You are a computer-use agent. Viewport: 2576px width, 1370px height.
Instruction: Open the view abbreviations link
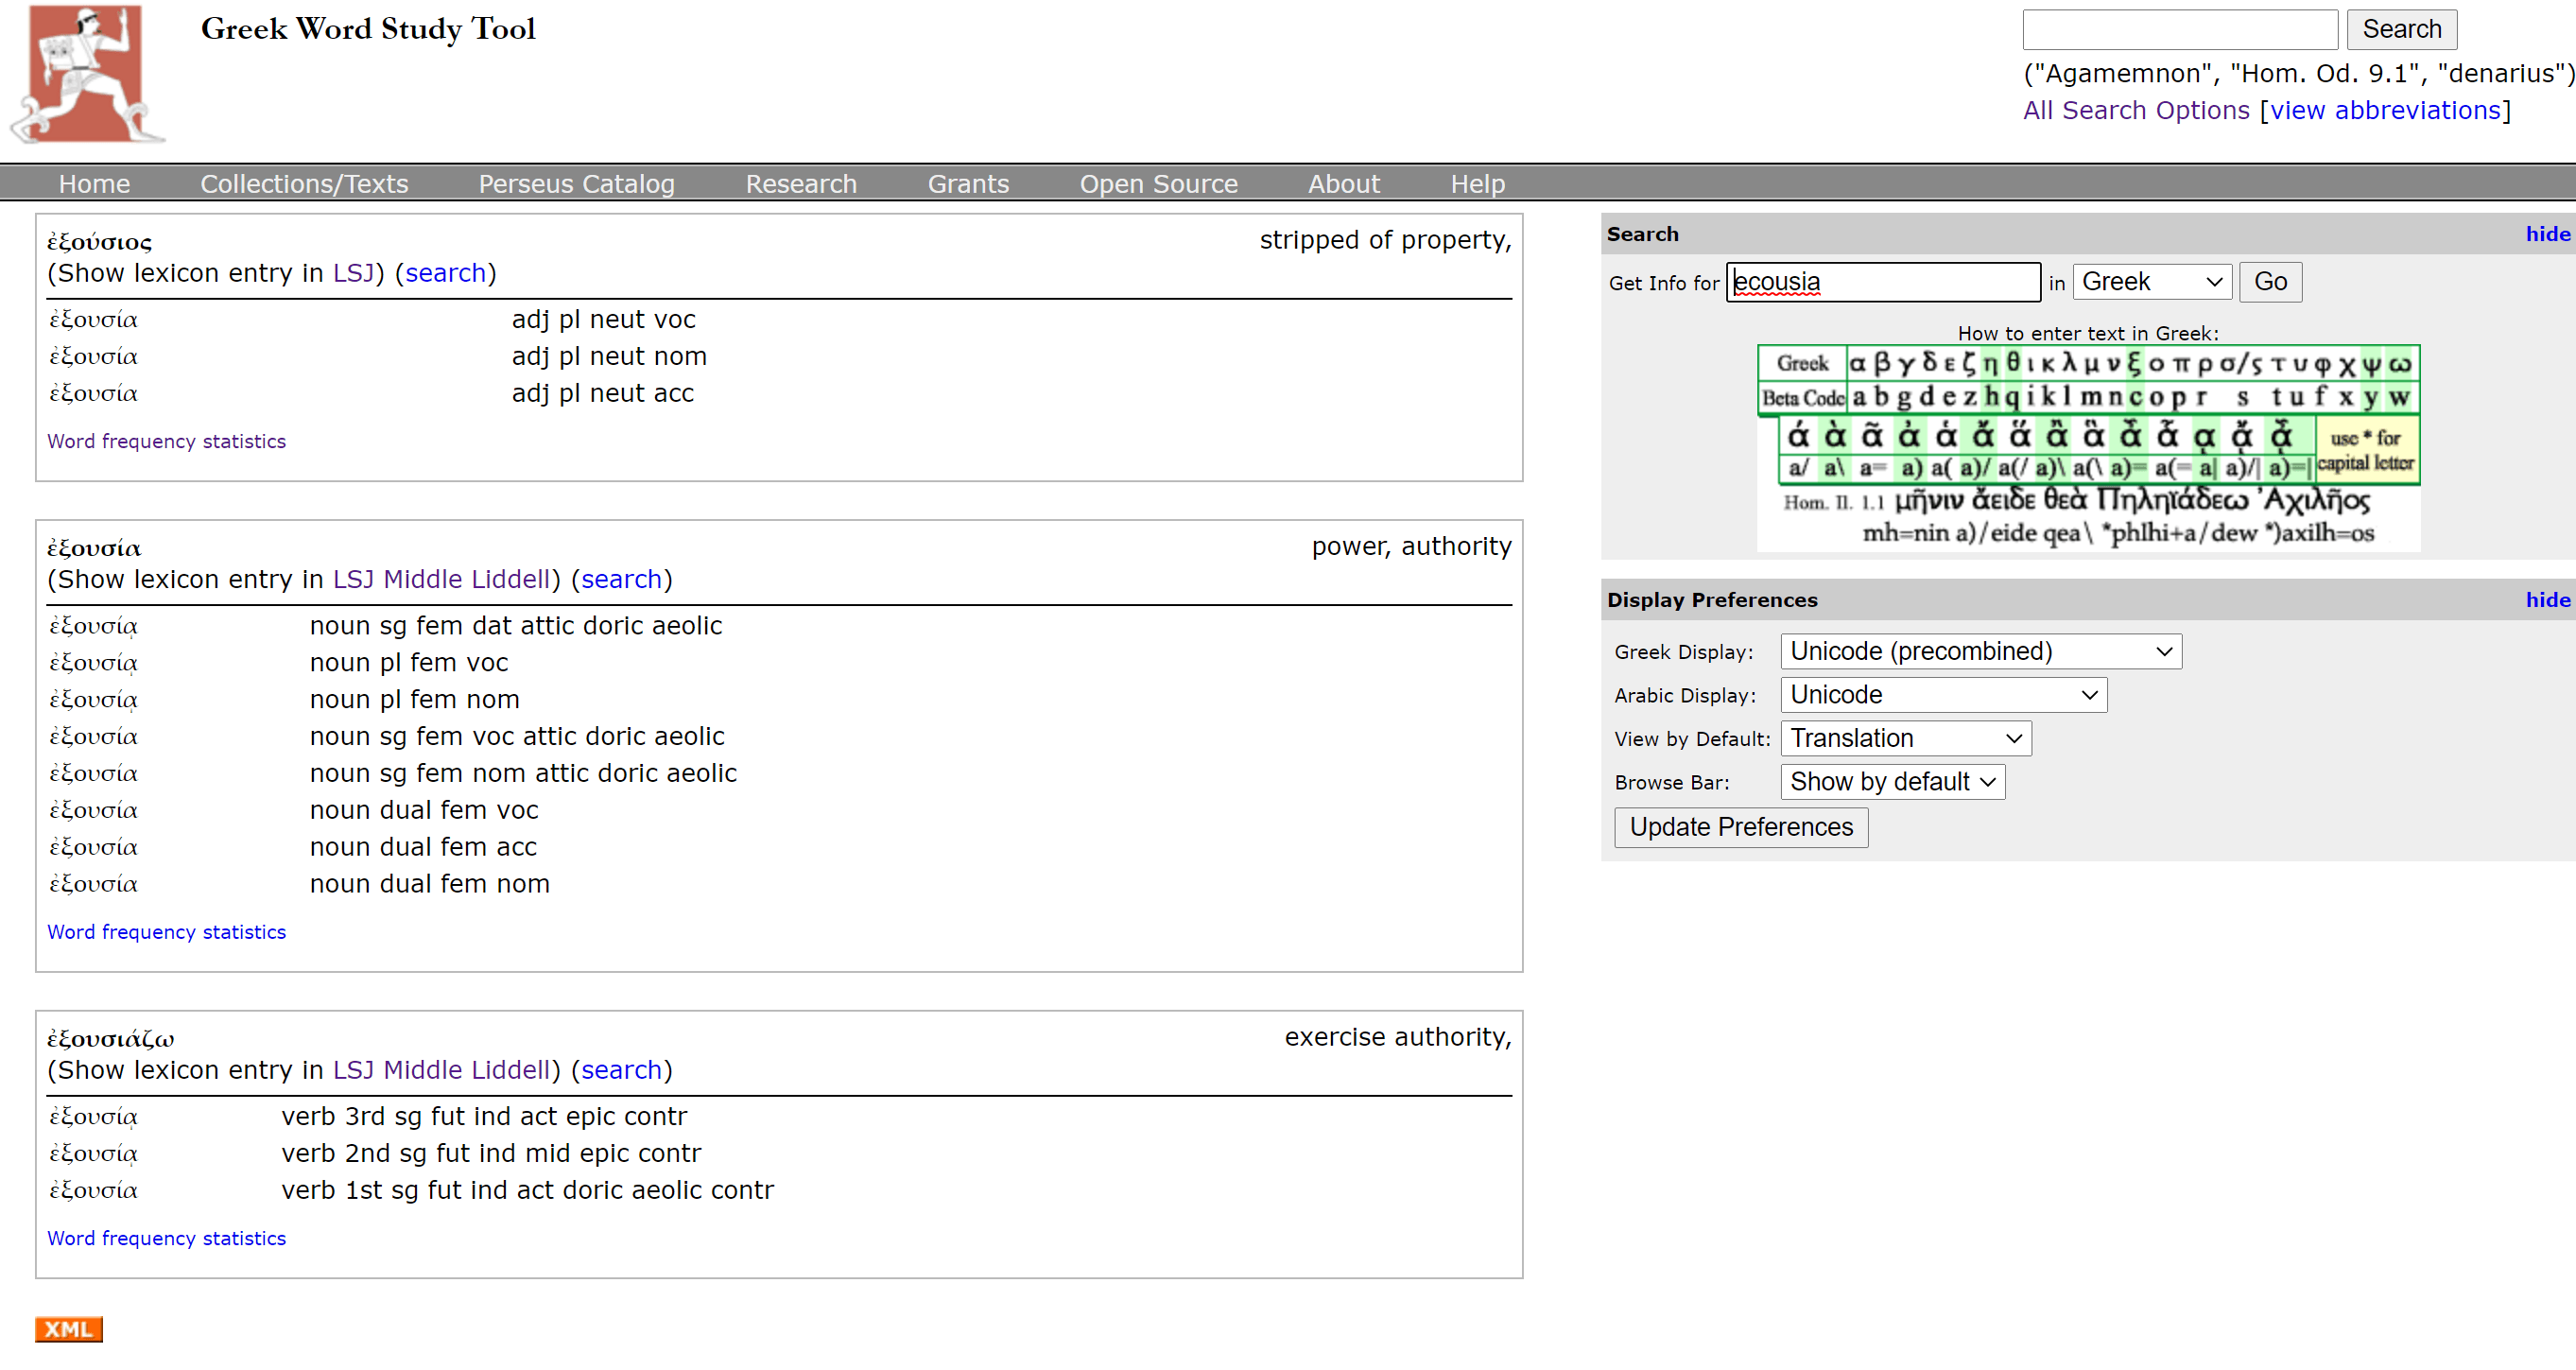[2385, 110]
